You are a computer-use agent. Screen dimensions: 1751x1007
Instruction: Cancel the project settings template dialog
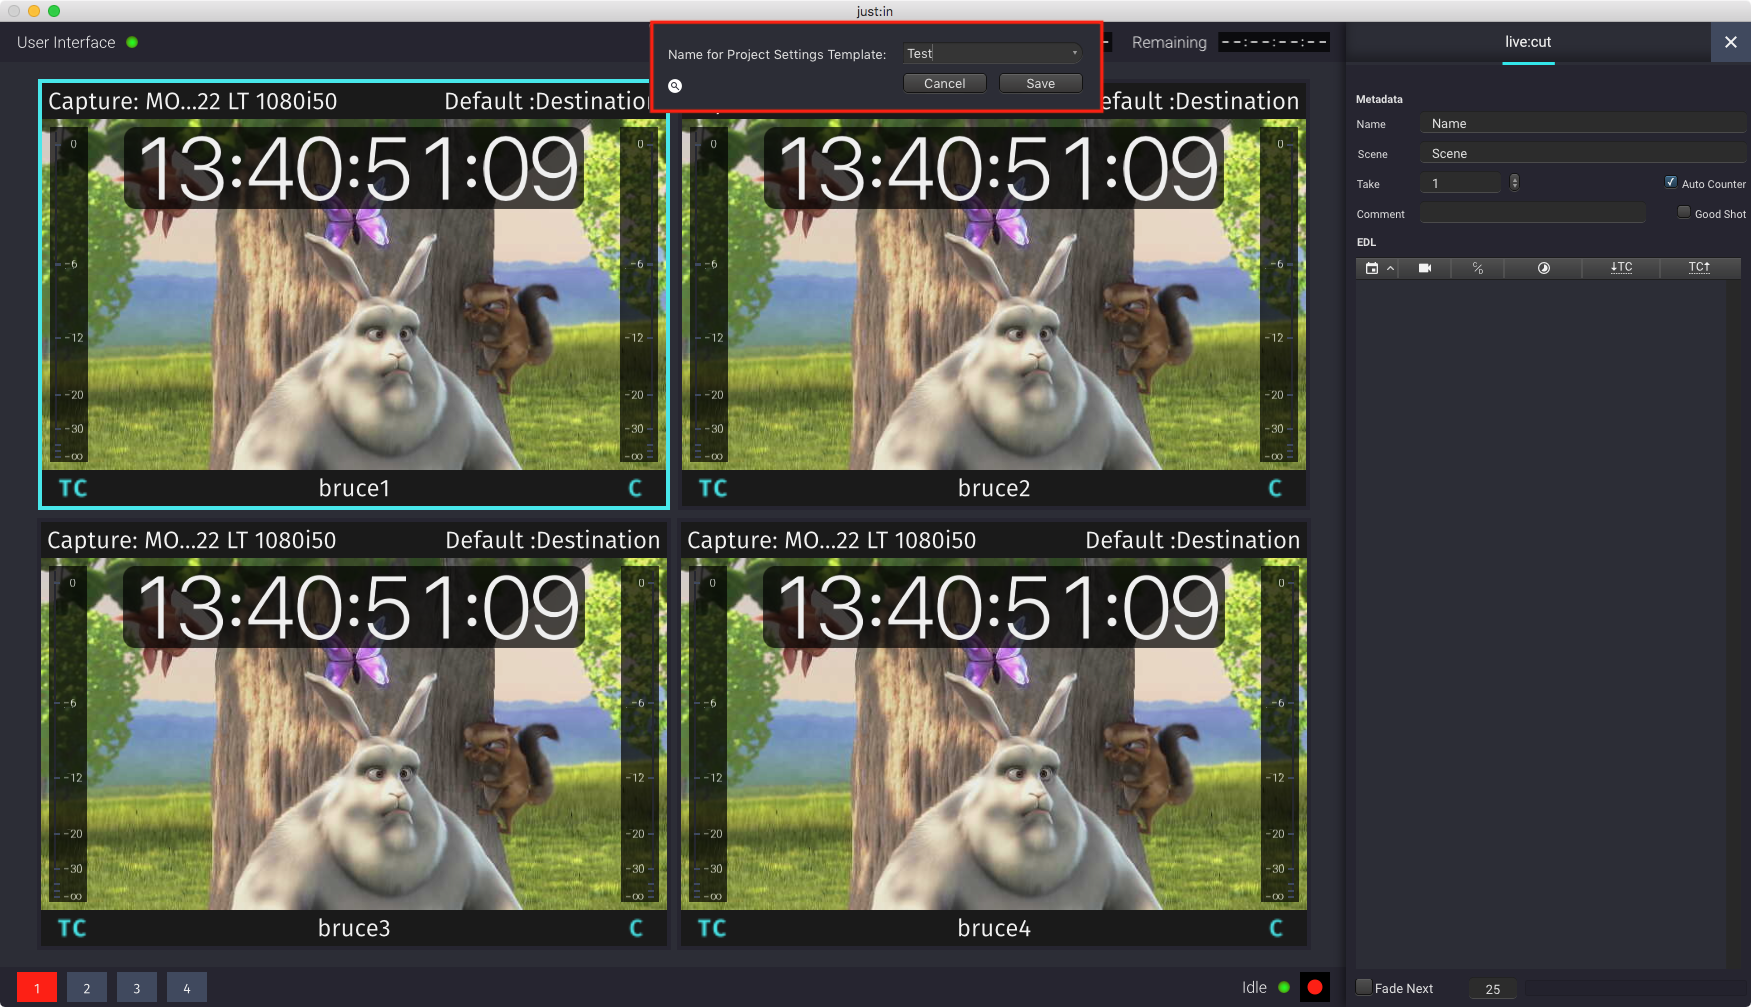coord(945,83)
